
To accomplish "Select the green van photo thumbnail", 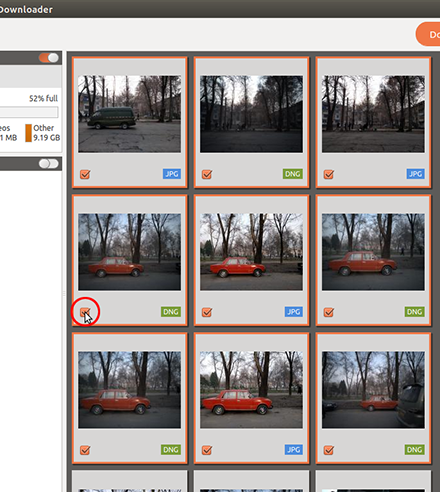I will [130, 114].
